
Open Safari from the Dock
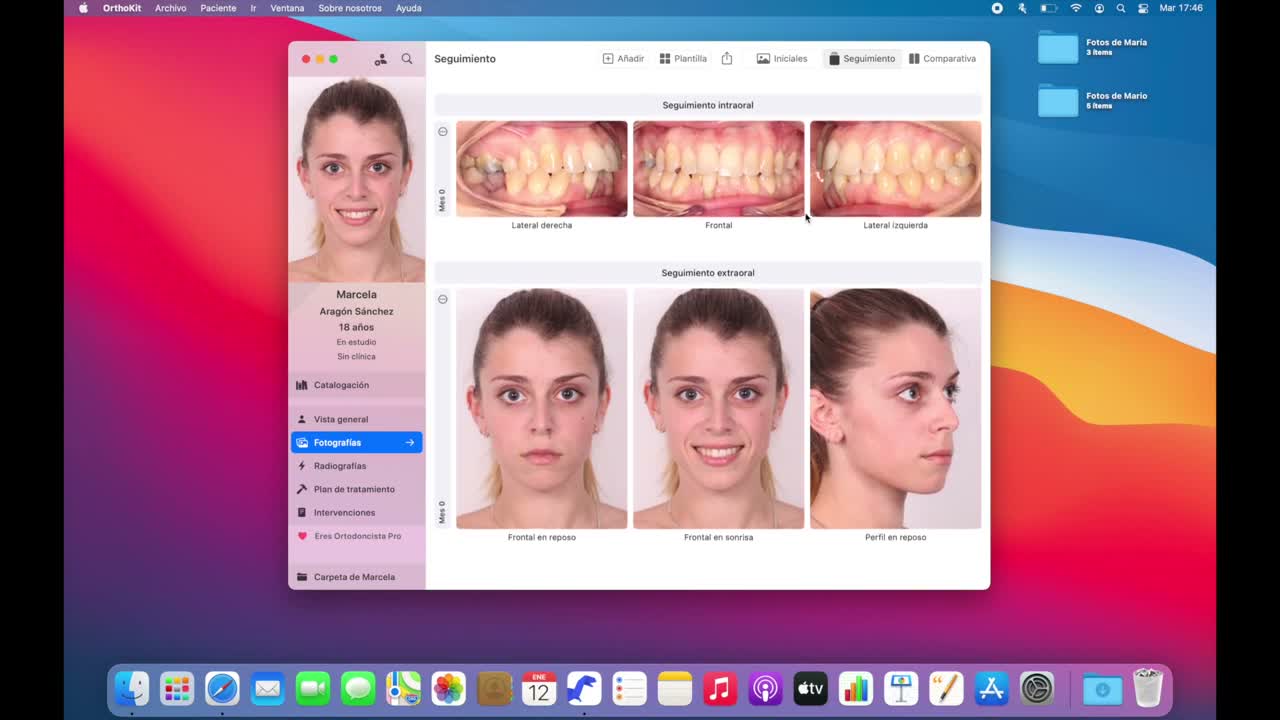[x=222, y=688]
